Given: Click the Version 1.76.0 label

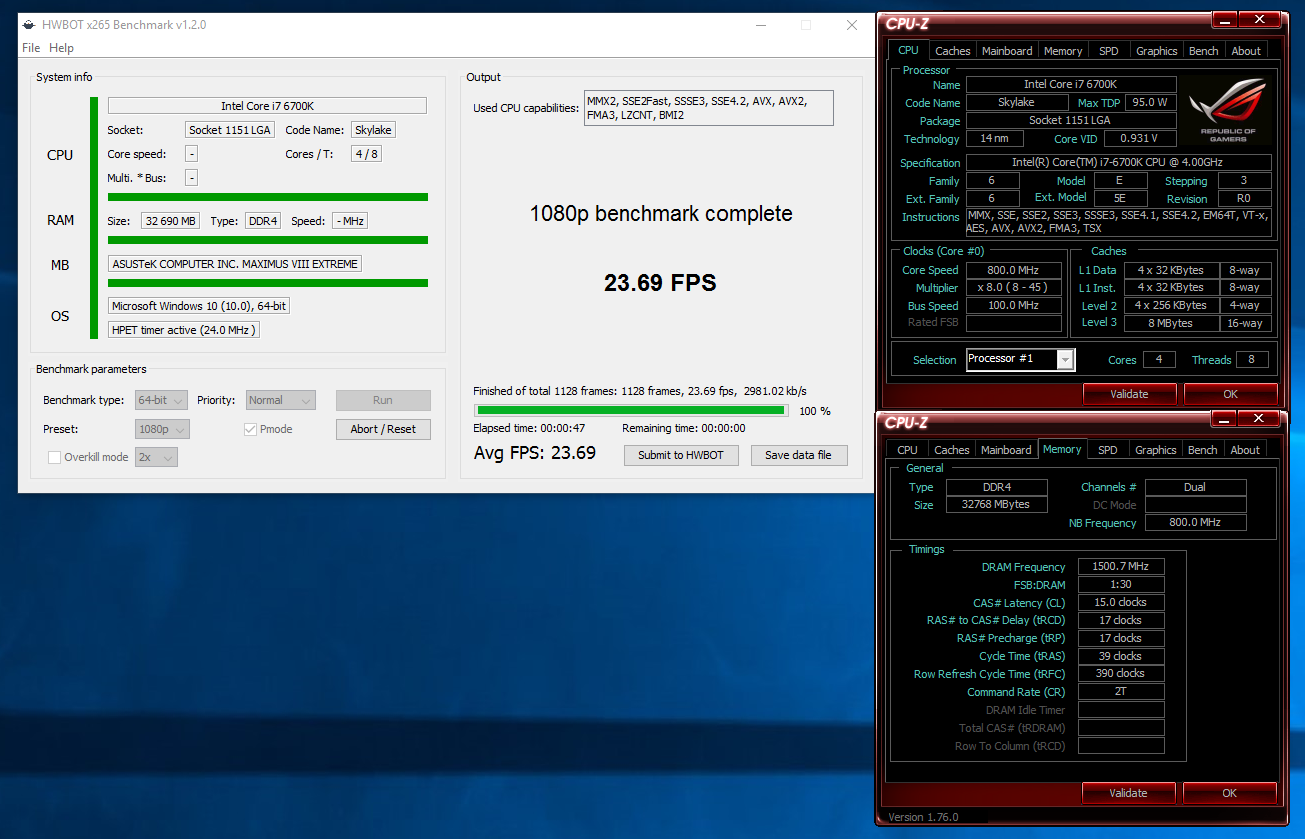Looking at the screenshot, I should 923,817.
